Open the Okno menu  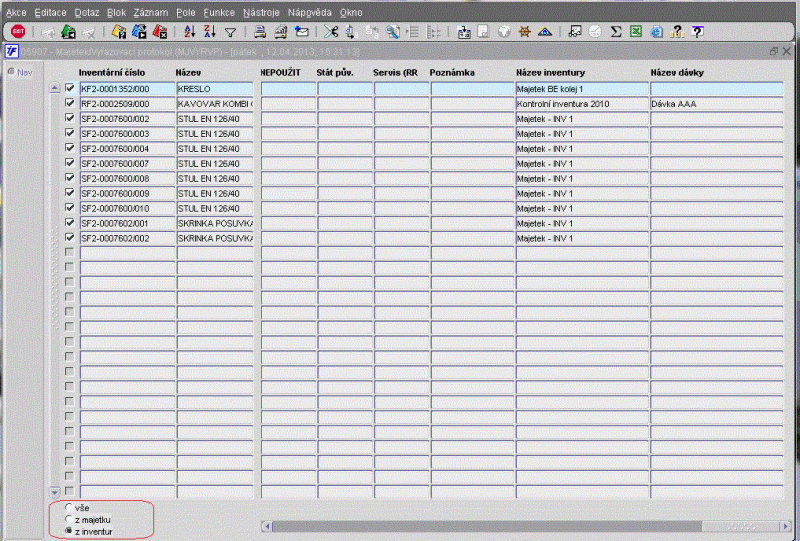pyautogui.click(x=351, y=12)
